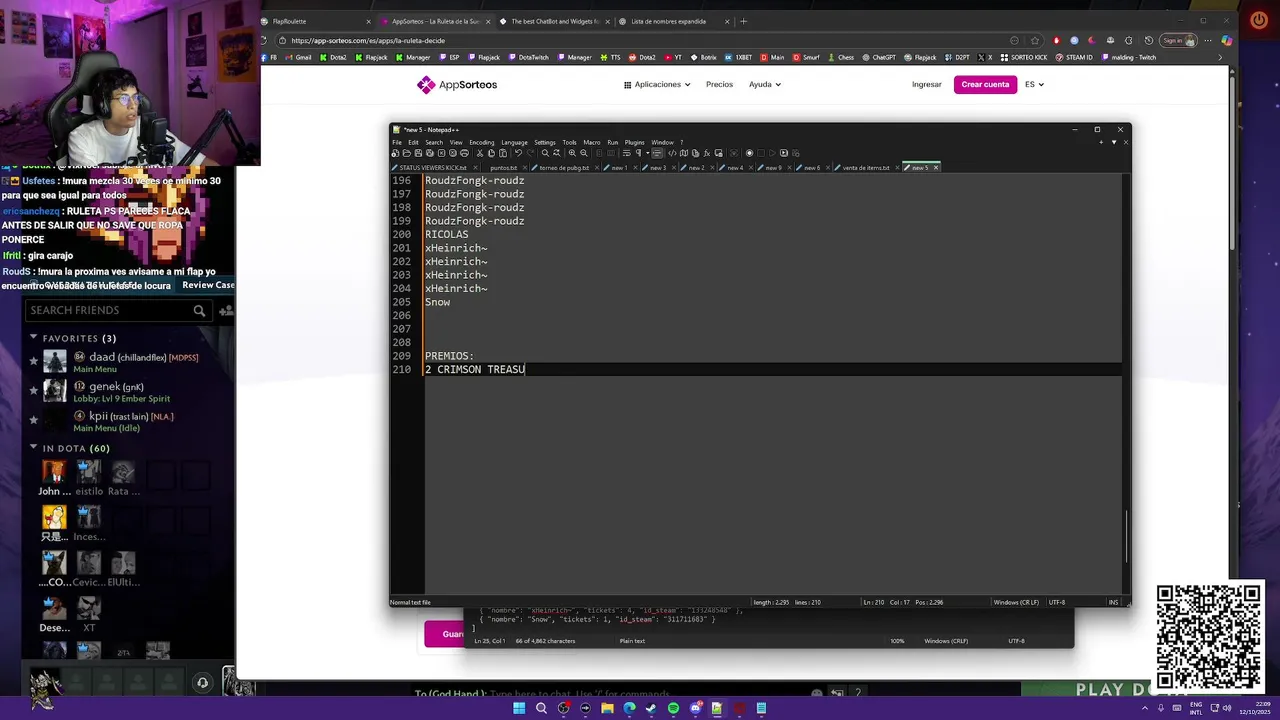Image resolution: width=1280 pixels, height=720 pixels.
Task: Click the browser address bar URL
Action: click(368, 41)
